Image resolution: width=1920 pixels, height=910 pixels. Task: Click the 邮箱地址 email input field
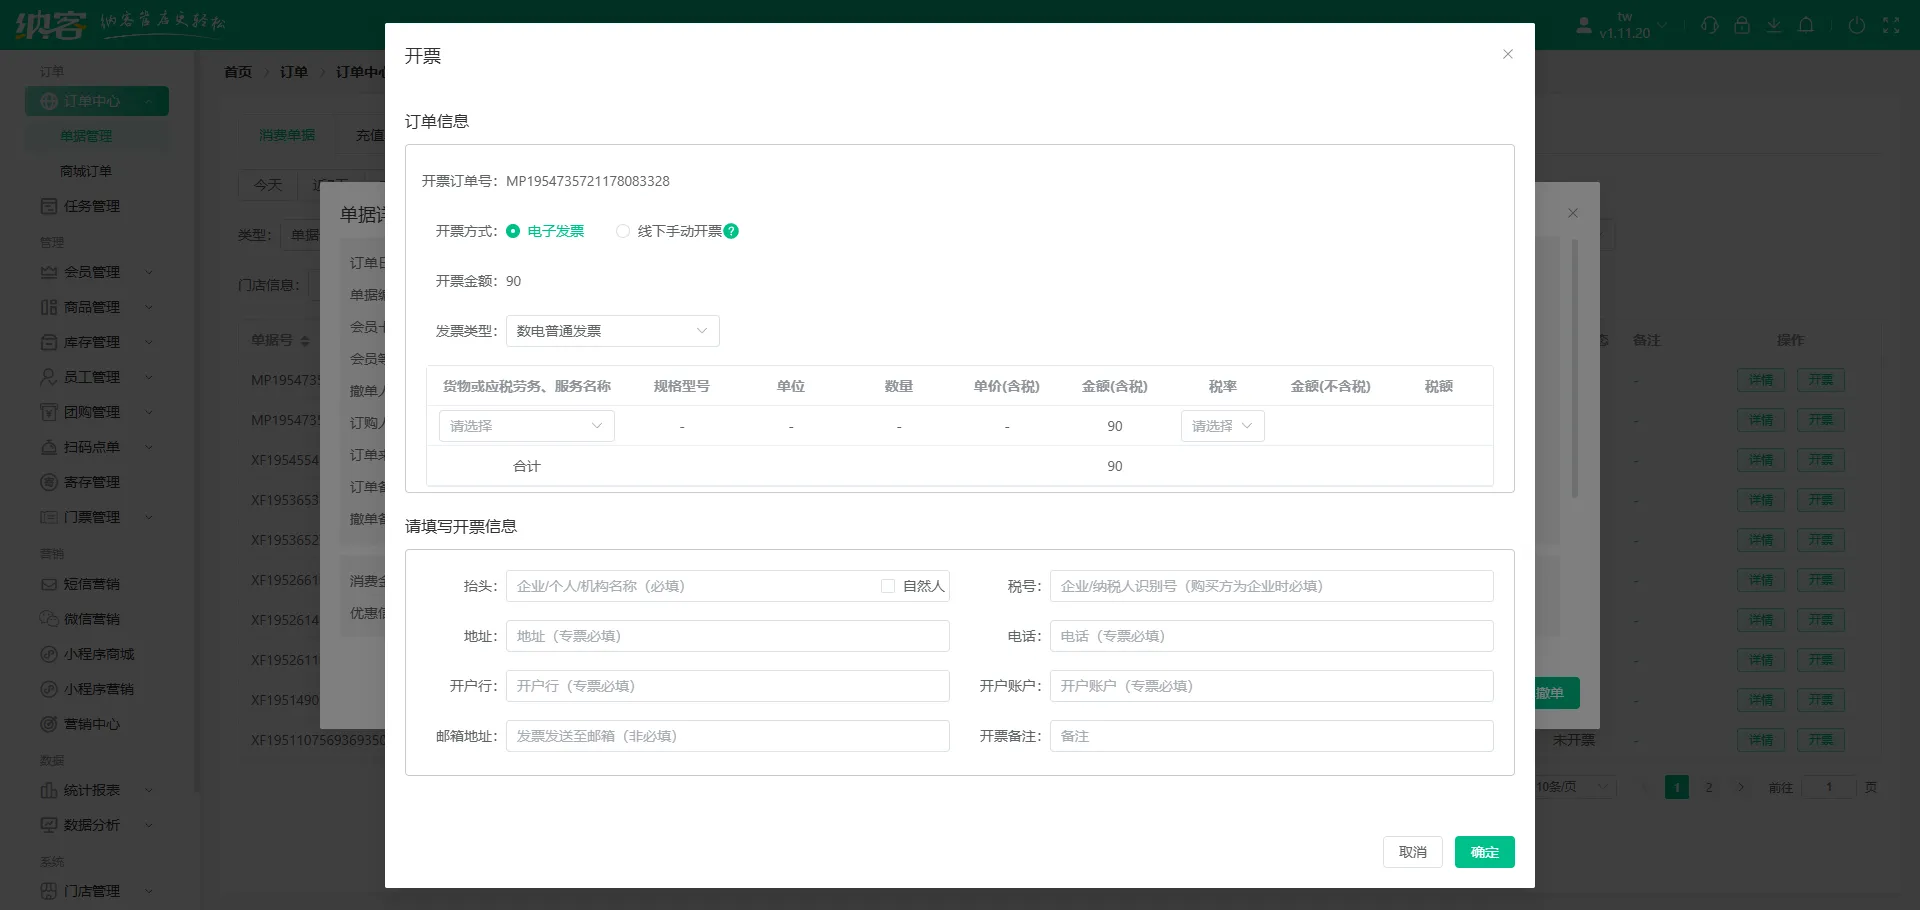[727, 736]
